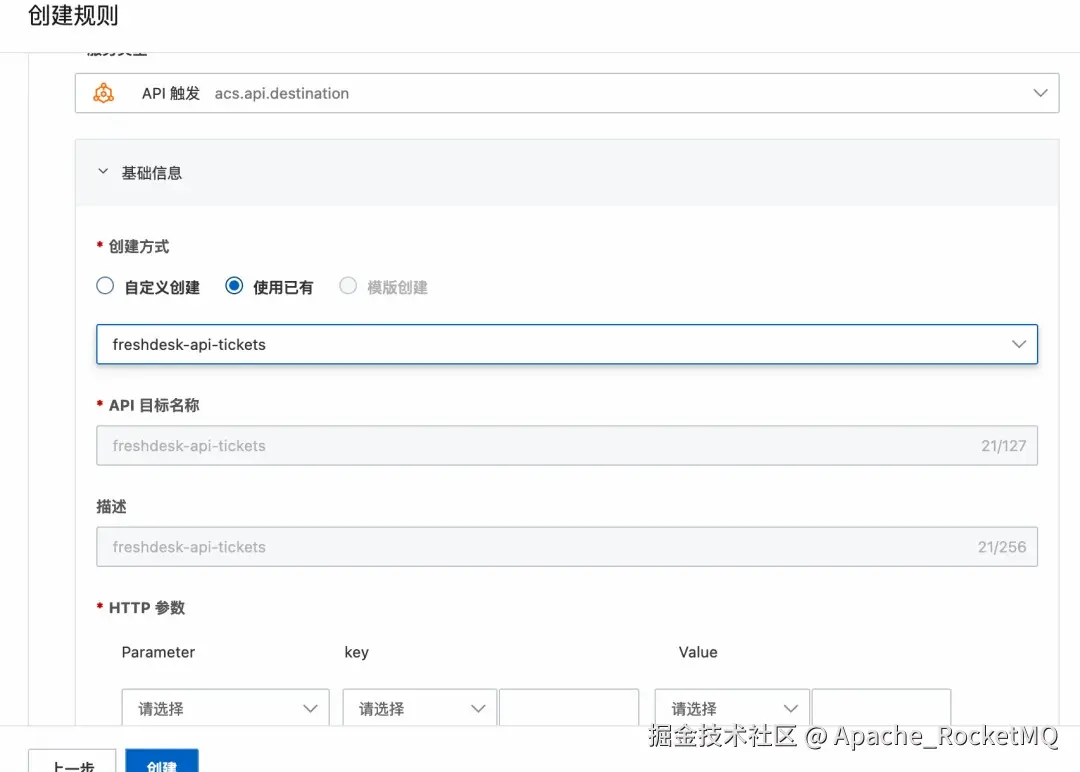The image size is (1080, 772).
Task: Click the 21/256 character counter
Action: (x=1001, y=547)
